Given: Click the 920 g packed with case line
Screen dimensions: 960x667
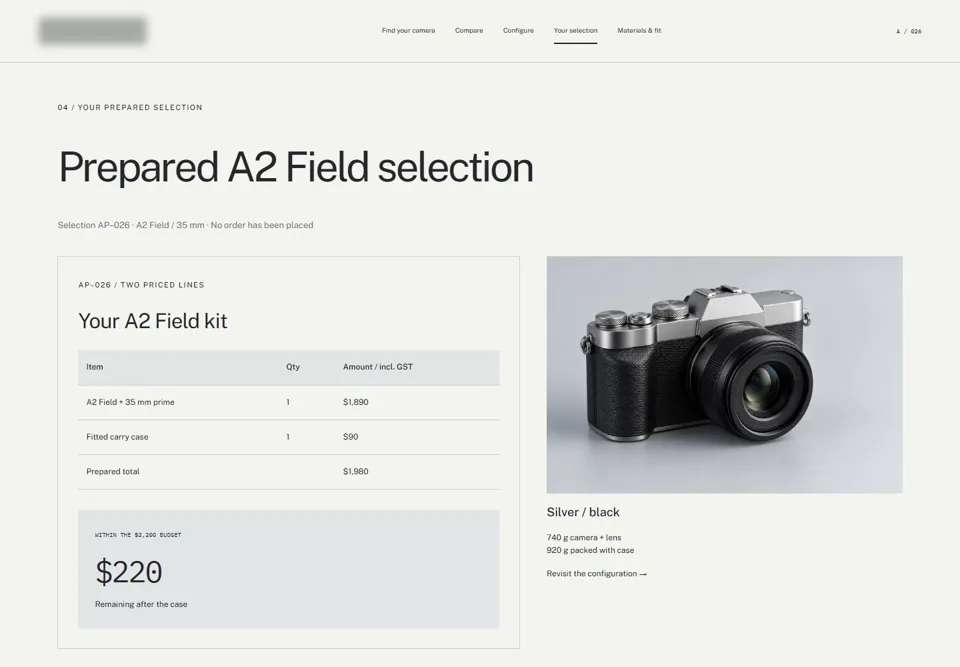Looking at the screenshot, I should point(590,551).
